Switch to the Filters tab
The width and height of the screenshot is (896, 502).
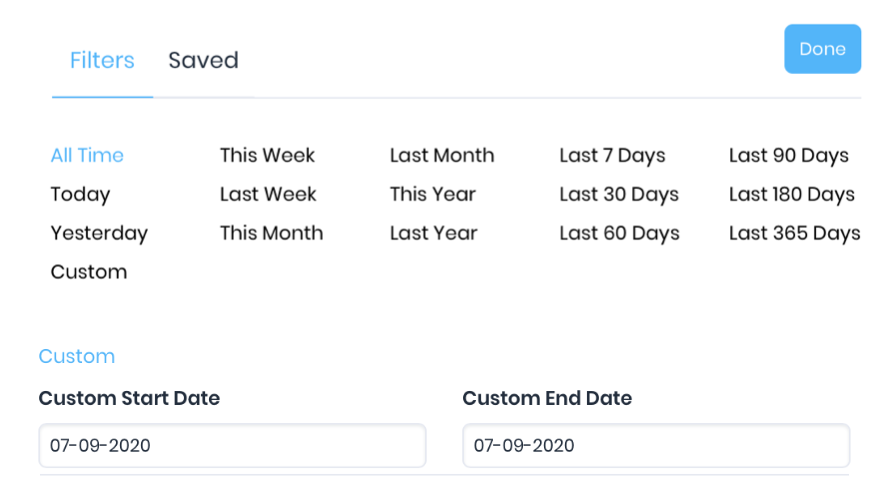[102, 61]
